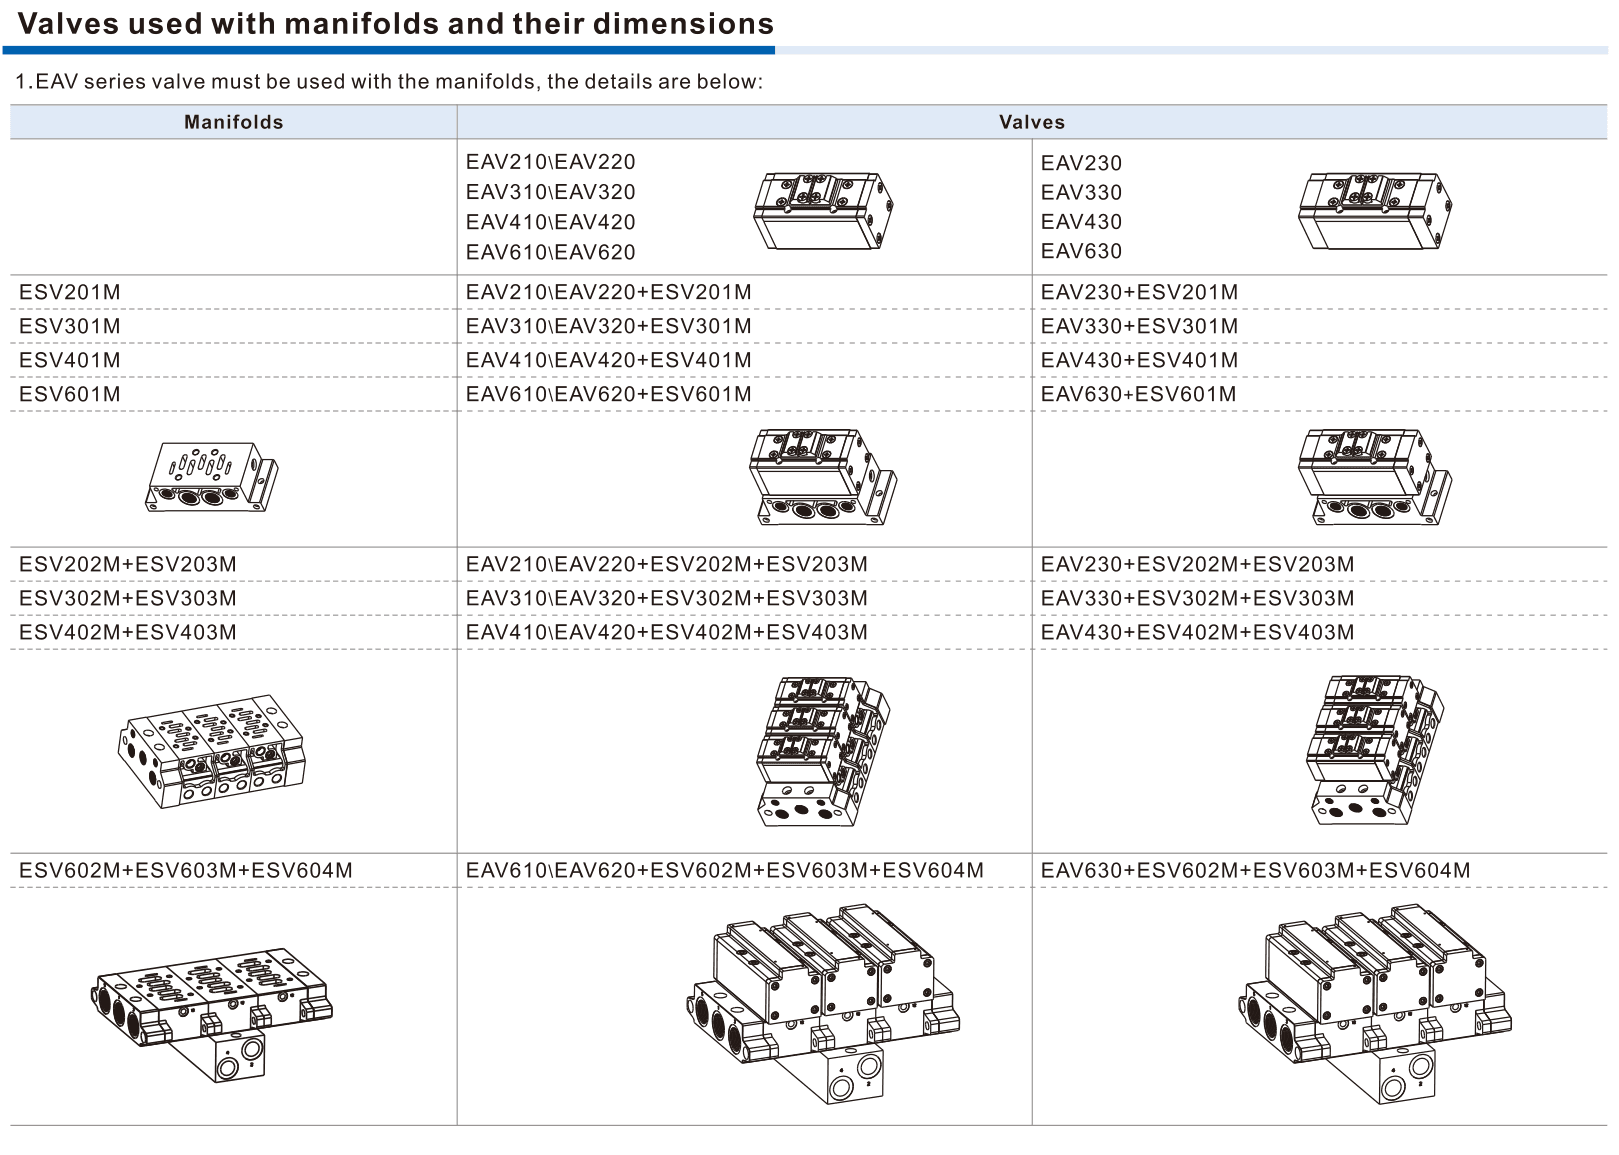
Task: Select the 'ESV202M+ESV203M' manifold cell
Action: coord(234,564)
